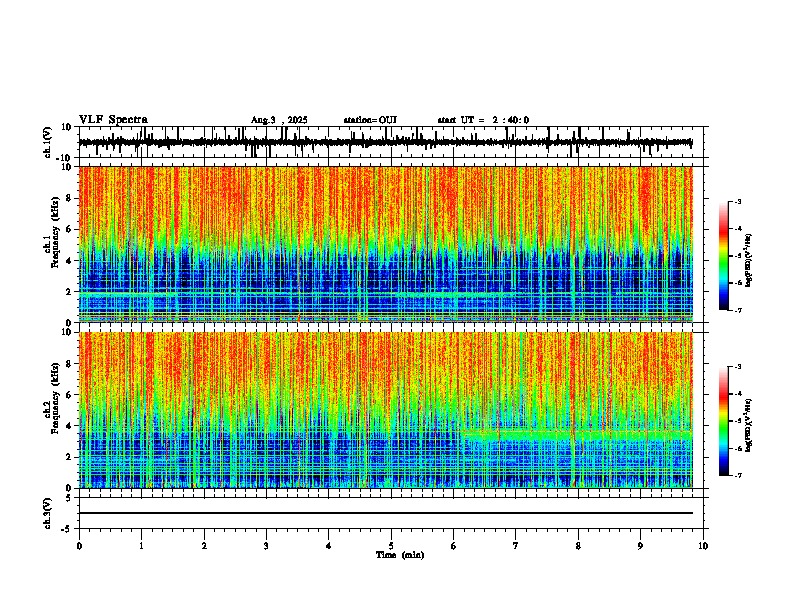Click time axis tick label "4"

coord(329,546)
